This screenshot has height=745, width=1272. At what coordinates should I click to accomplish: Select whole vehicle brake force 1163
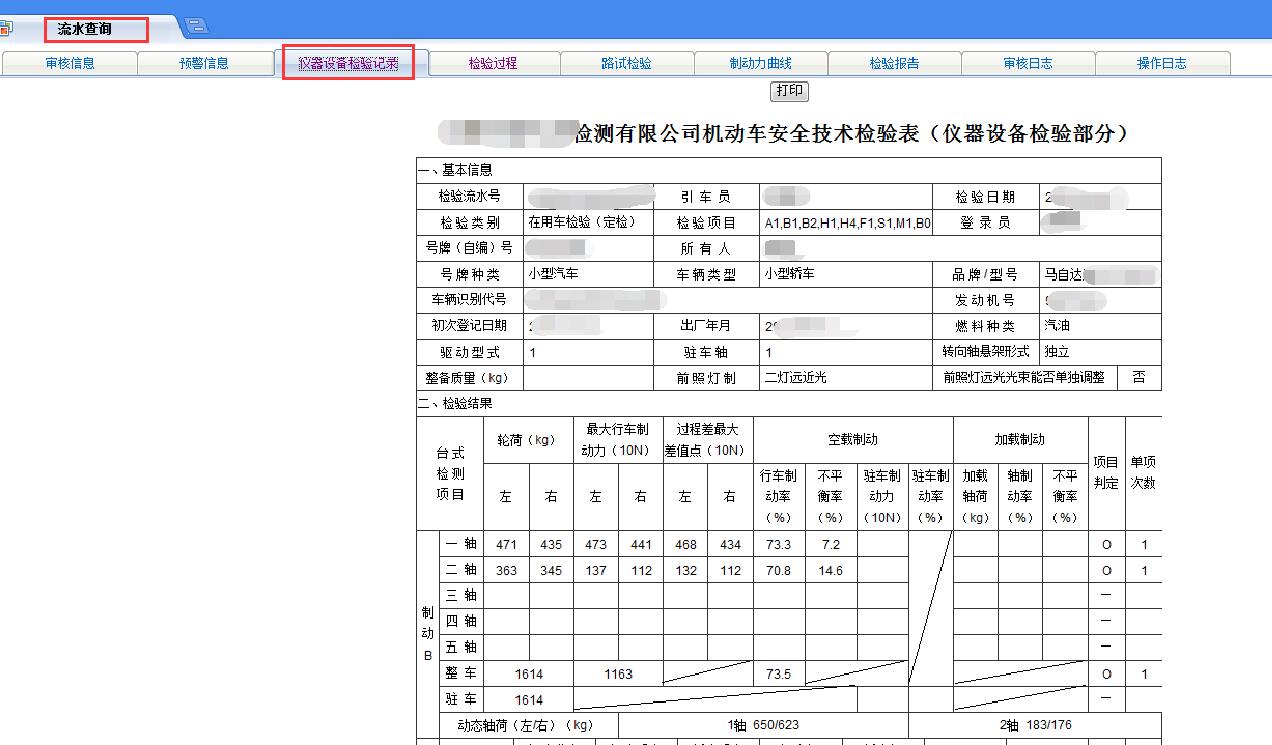tap(619, 674)
